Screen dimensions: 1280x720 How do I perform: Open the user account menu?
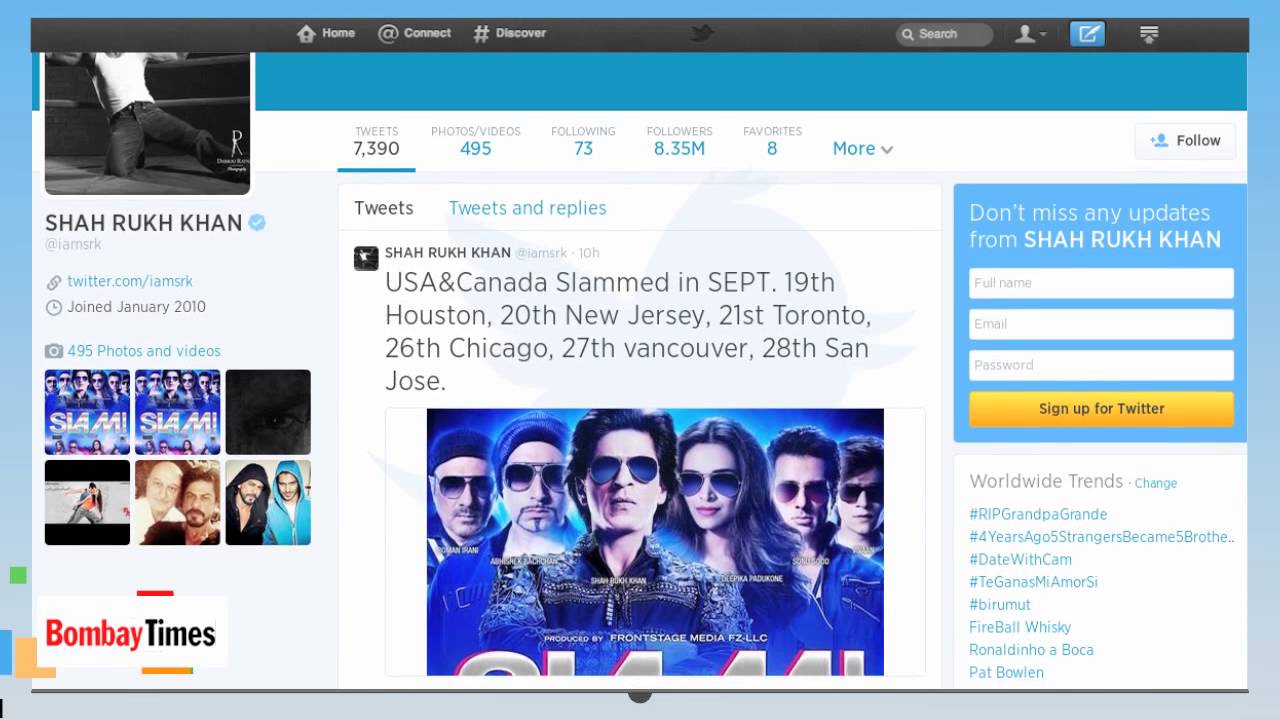click(x=1030, y=34)
